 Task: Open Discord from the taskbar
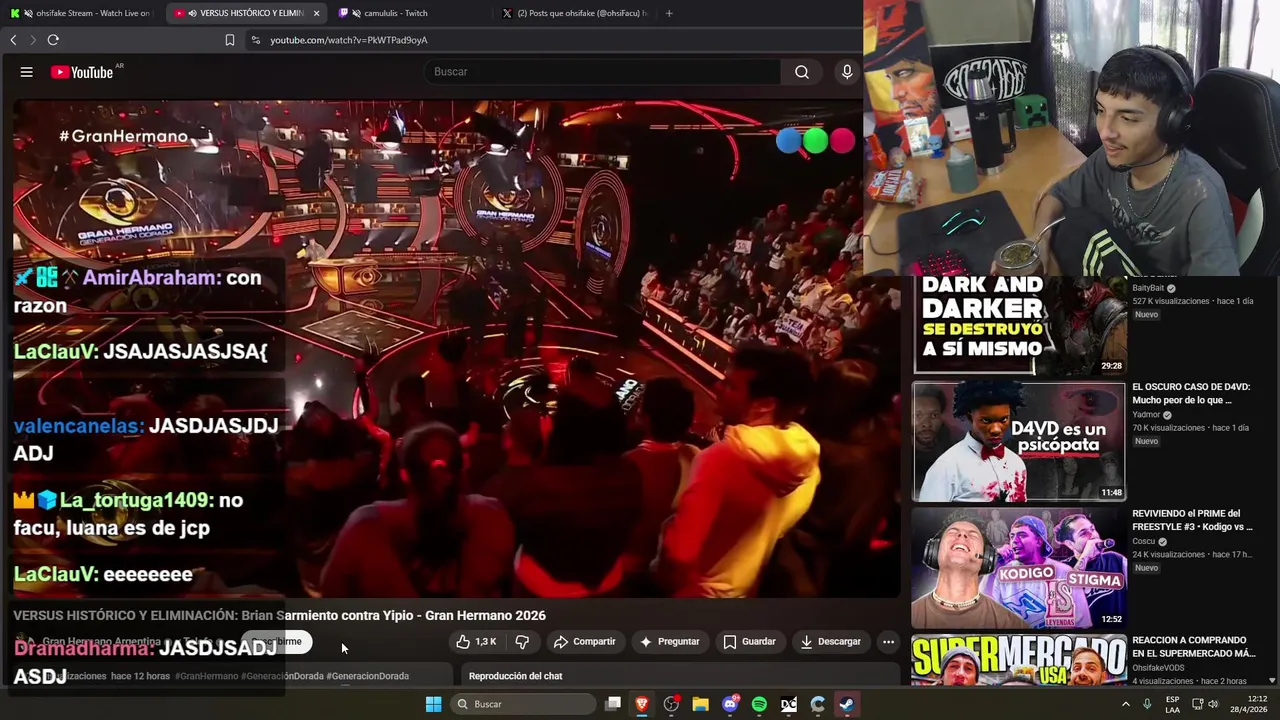(730, 704)
